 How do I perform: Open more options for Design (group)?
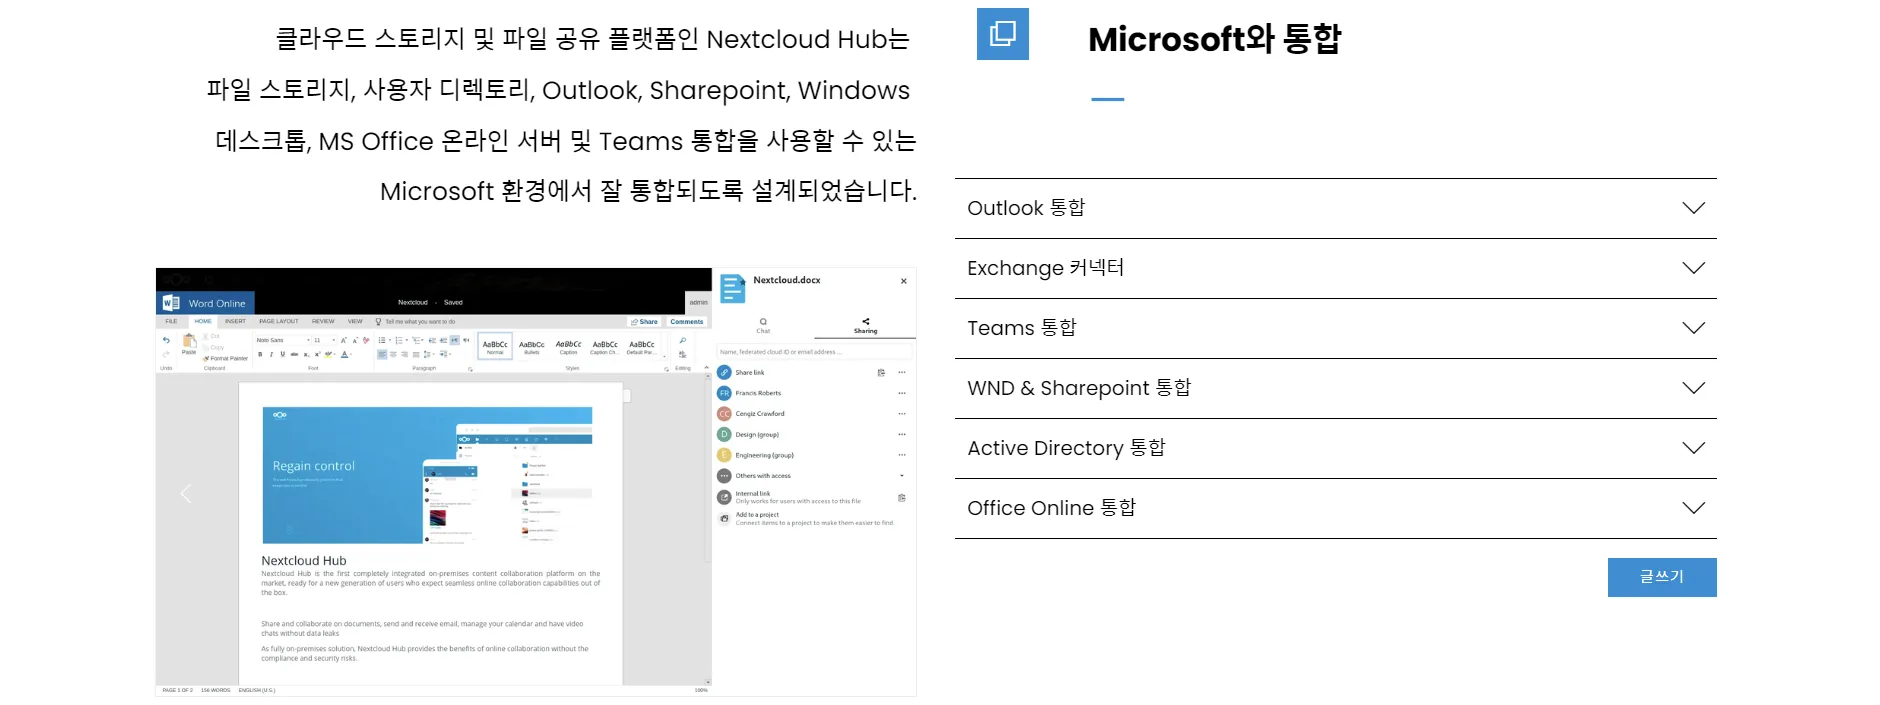[902, 434]
